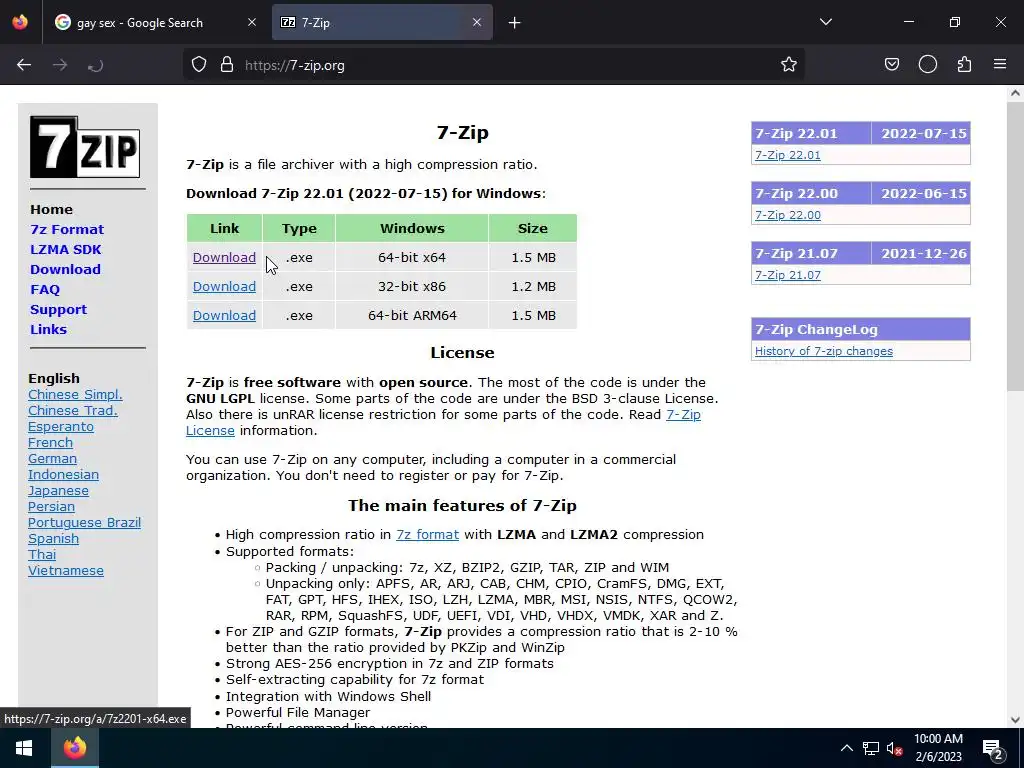Switch language to German
The width and height of the screenshot is (1024, 768).
52,458
